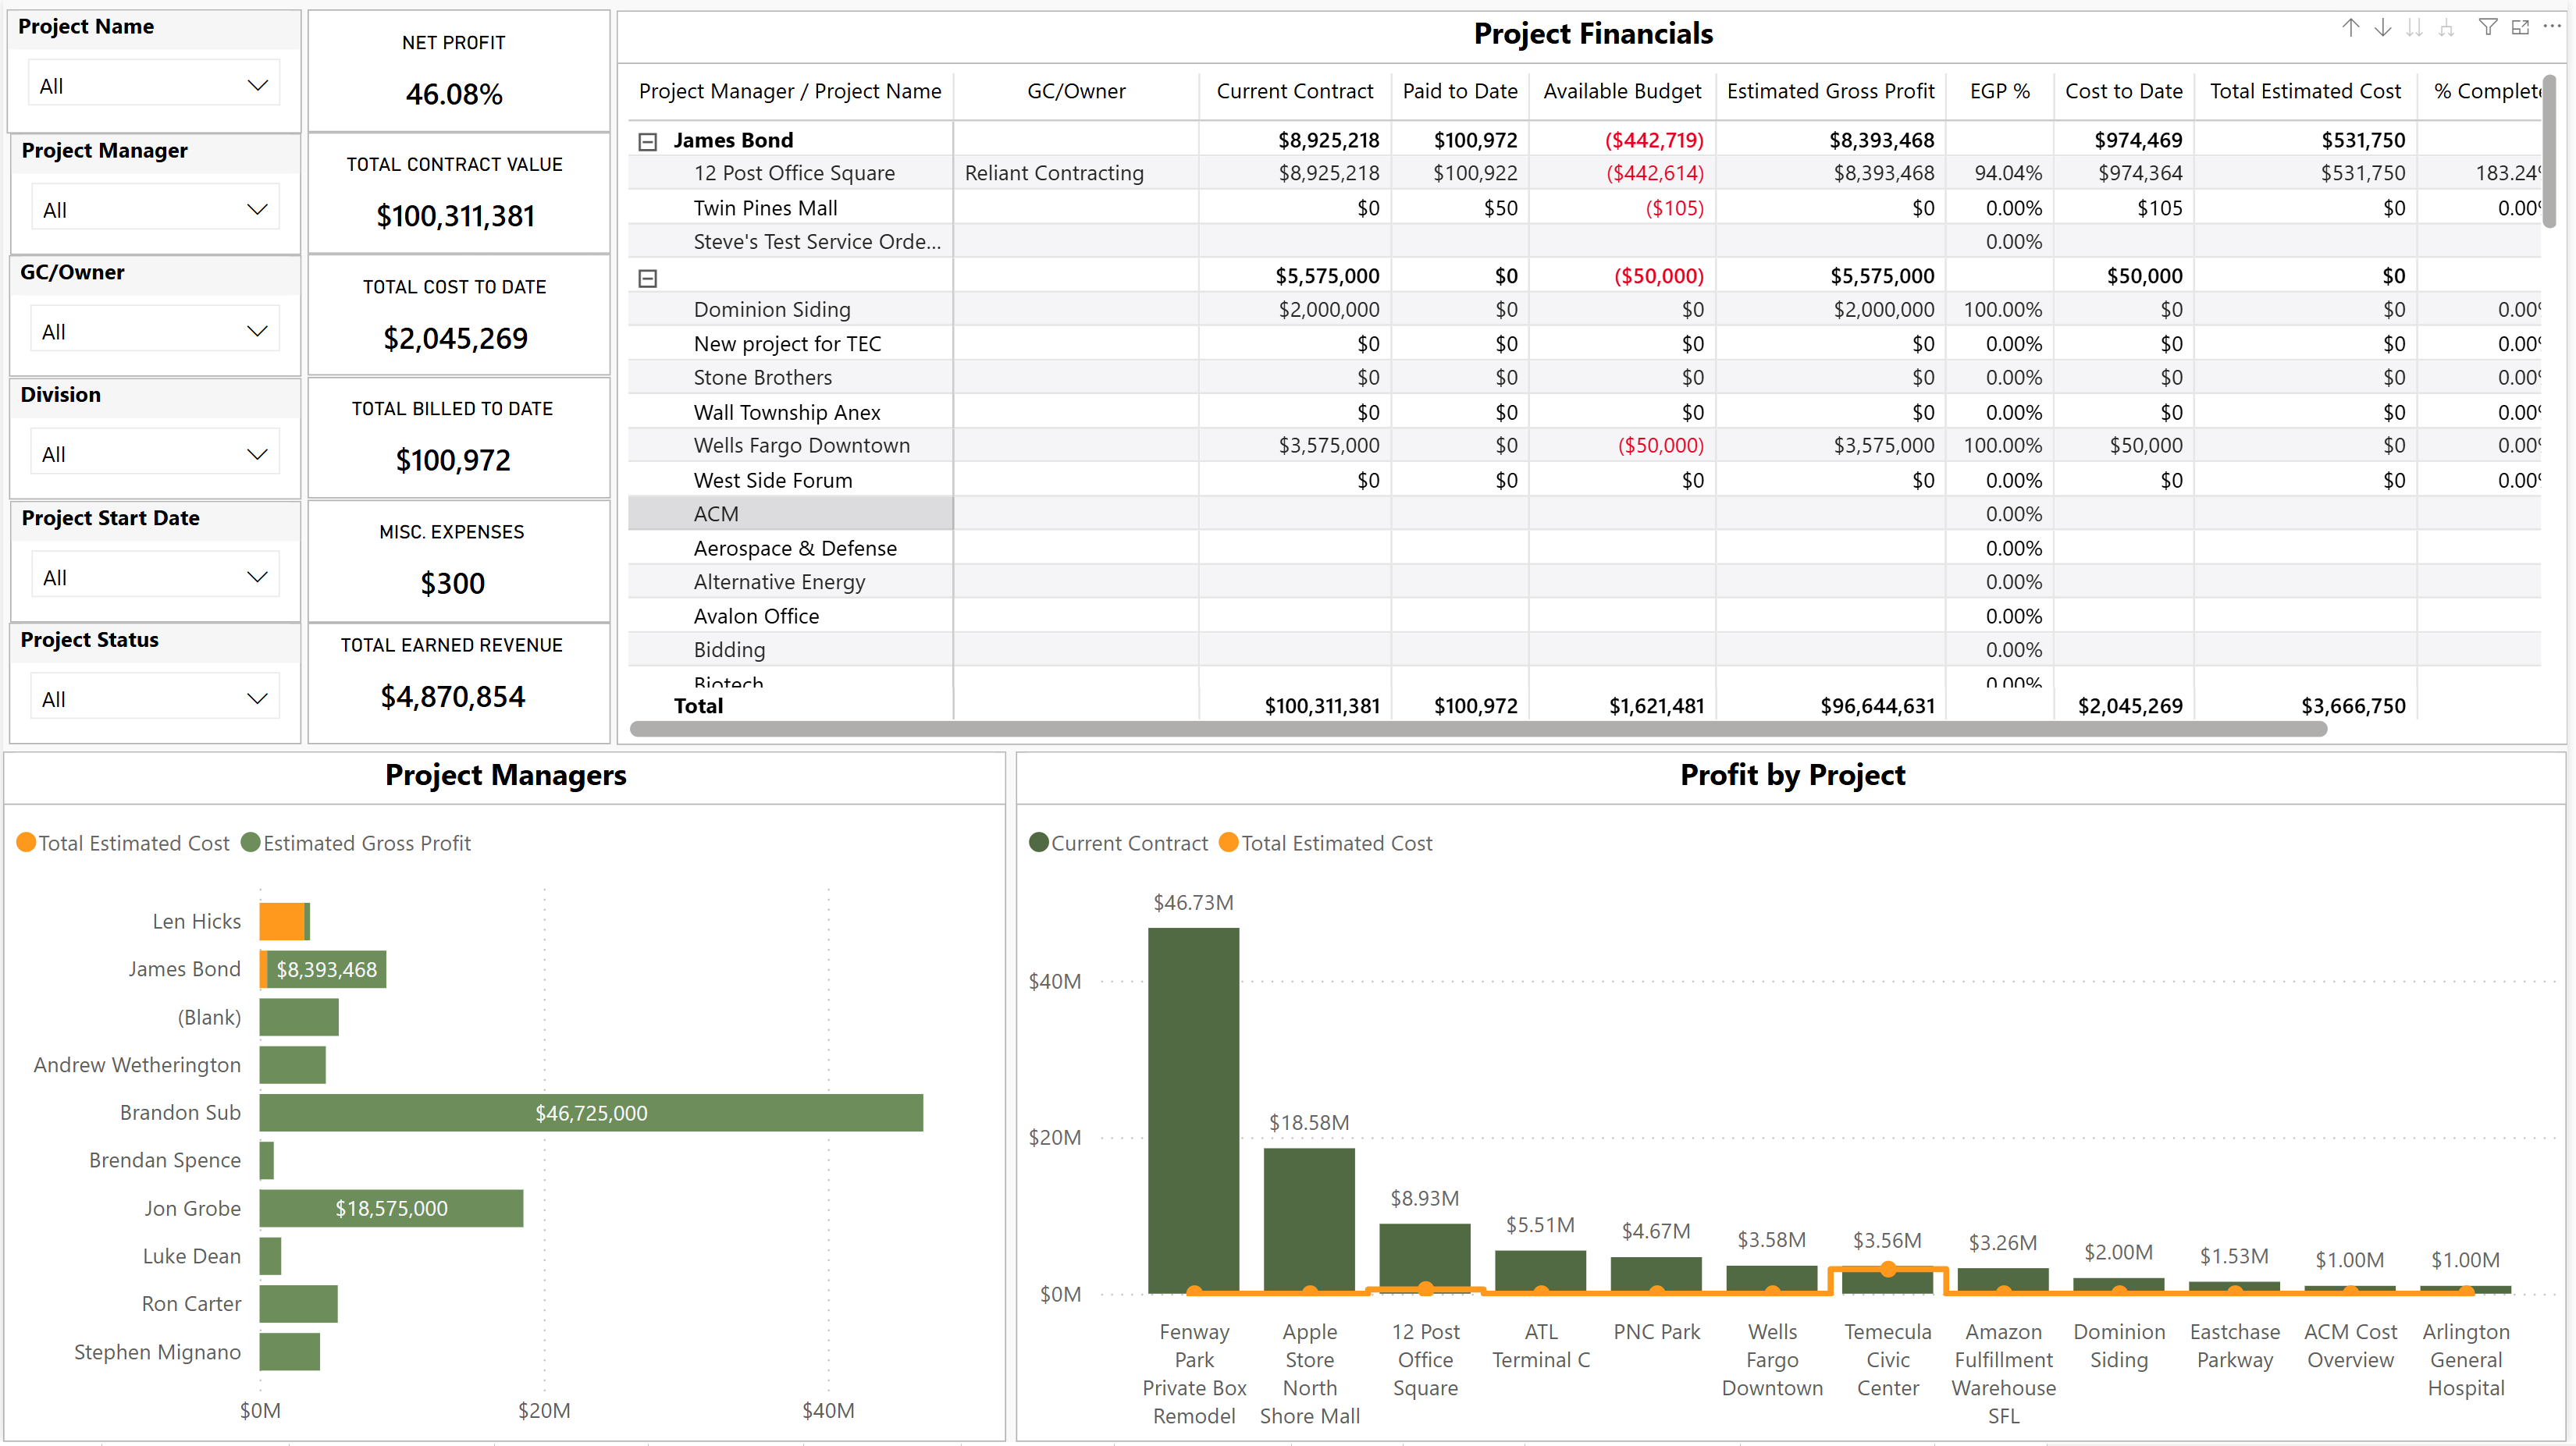This screenshot has height=1446, width=2576.
Task: Sort by Current Contract column header
Action: 1294,91
